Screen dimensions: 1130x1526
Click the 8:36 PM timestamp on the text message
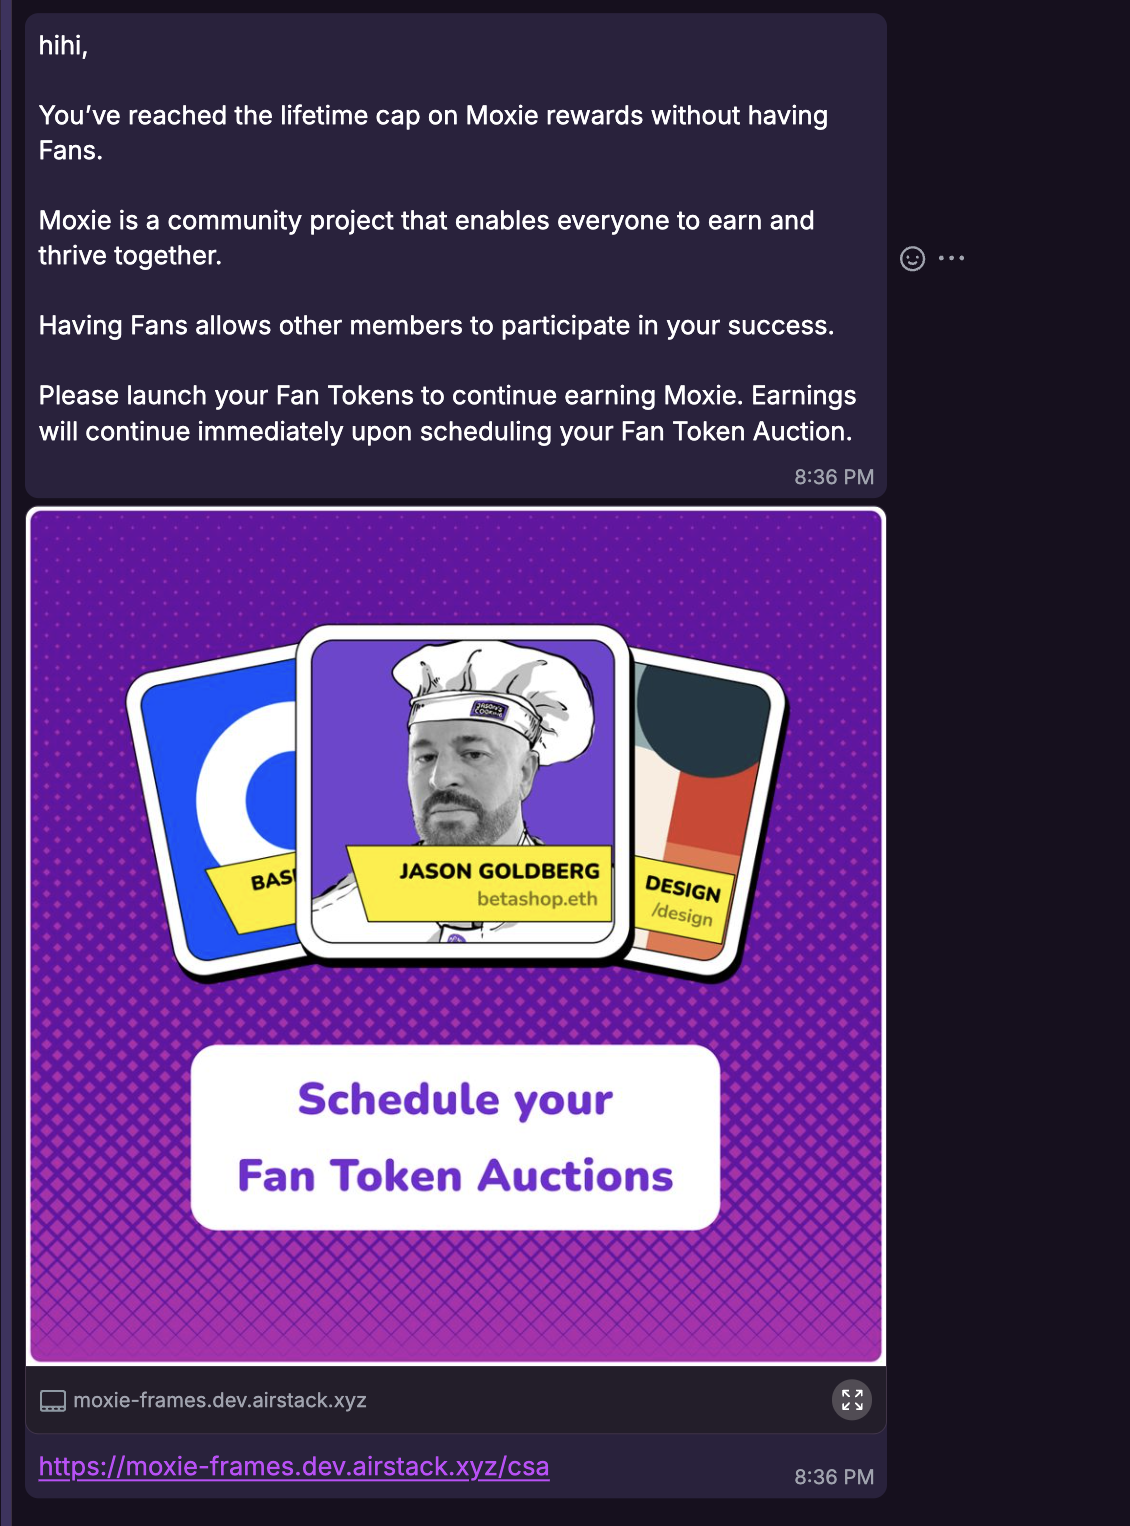point(833,477)
